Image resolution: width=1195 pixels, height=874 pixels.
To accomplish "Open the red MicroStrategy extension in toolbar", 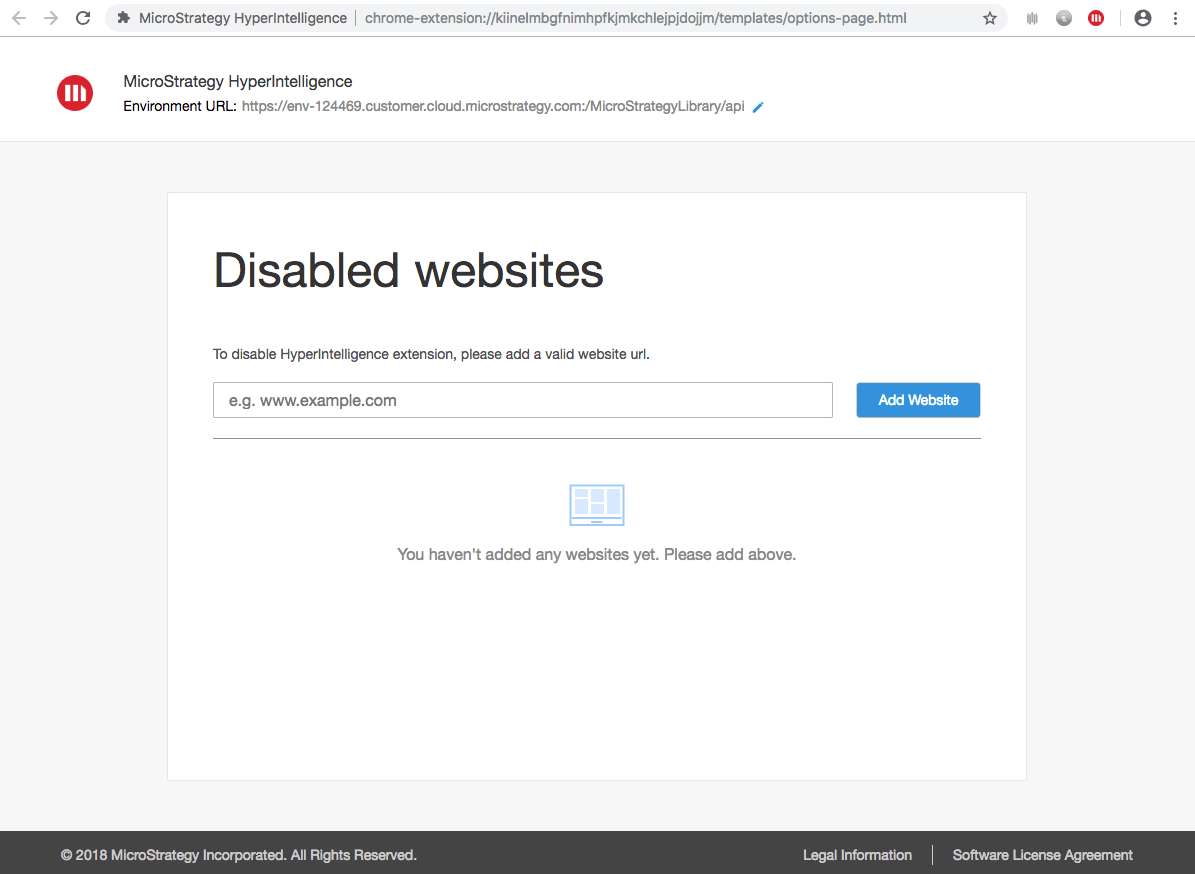I will coord(1096,18).
